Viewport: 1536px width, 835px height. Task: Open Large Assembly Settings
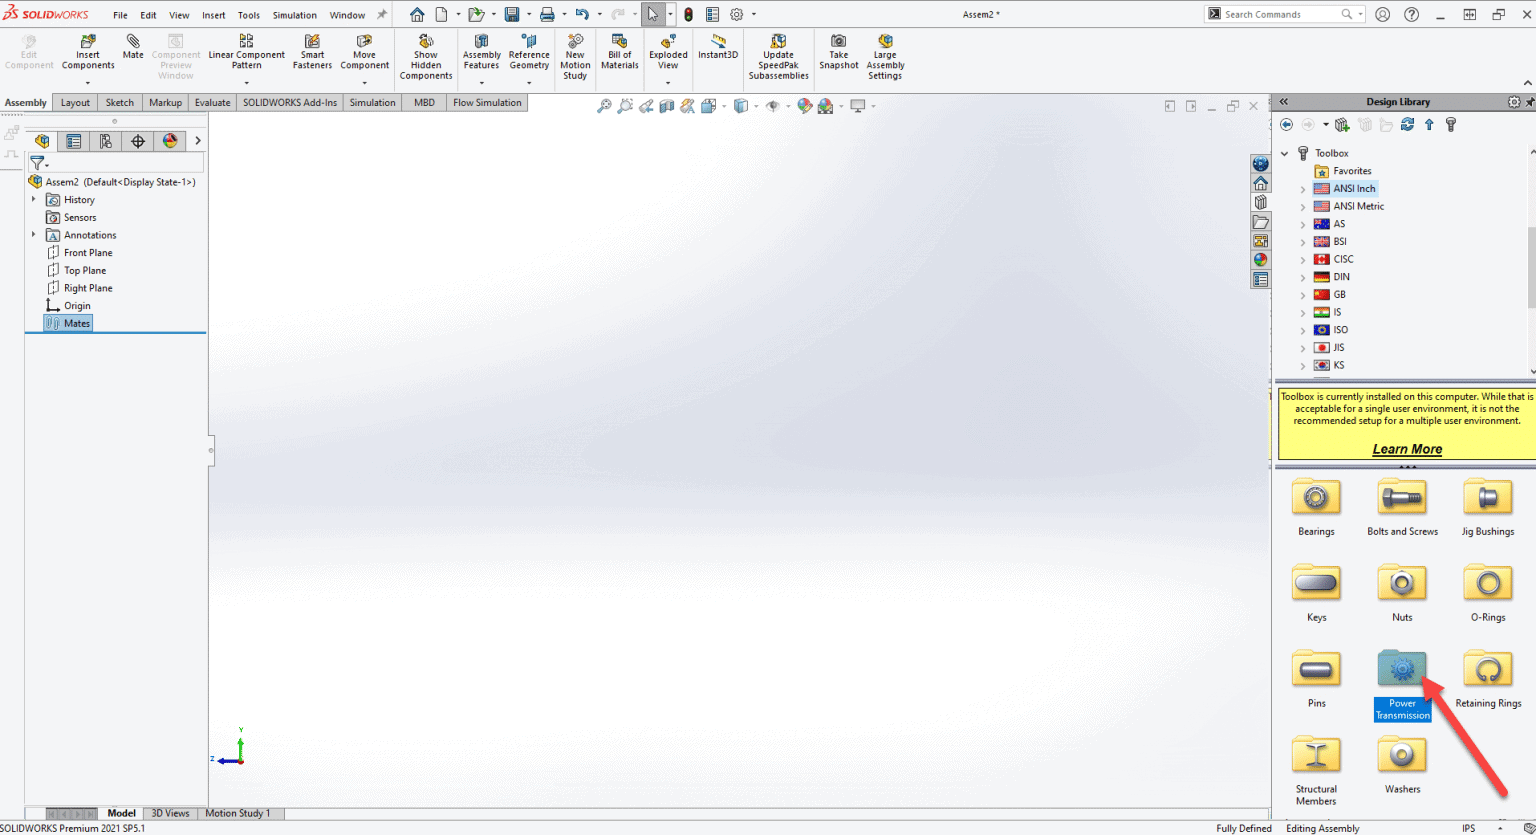pyautogui.click(x=885, y=57)
